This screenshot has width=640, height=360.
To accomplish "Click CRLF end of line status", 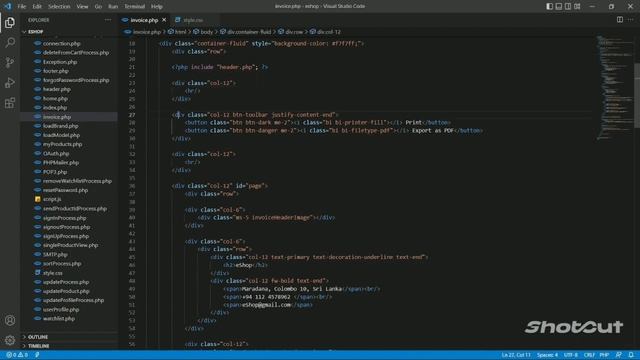I will tap(589, 355).
